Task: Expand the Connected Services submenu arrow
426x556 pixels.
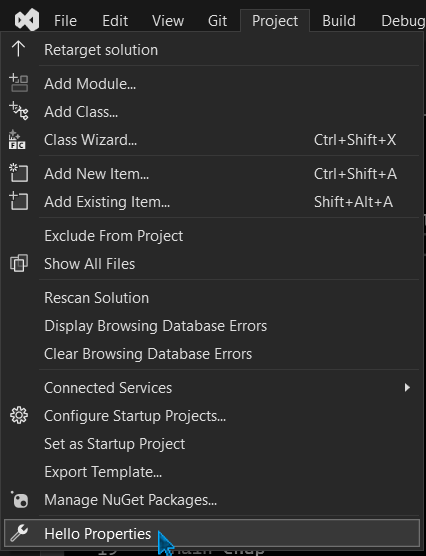Action: point(407,387)
